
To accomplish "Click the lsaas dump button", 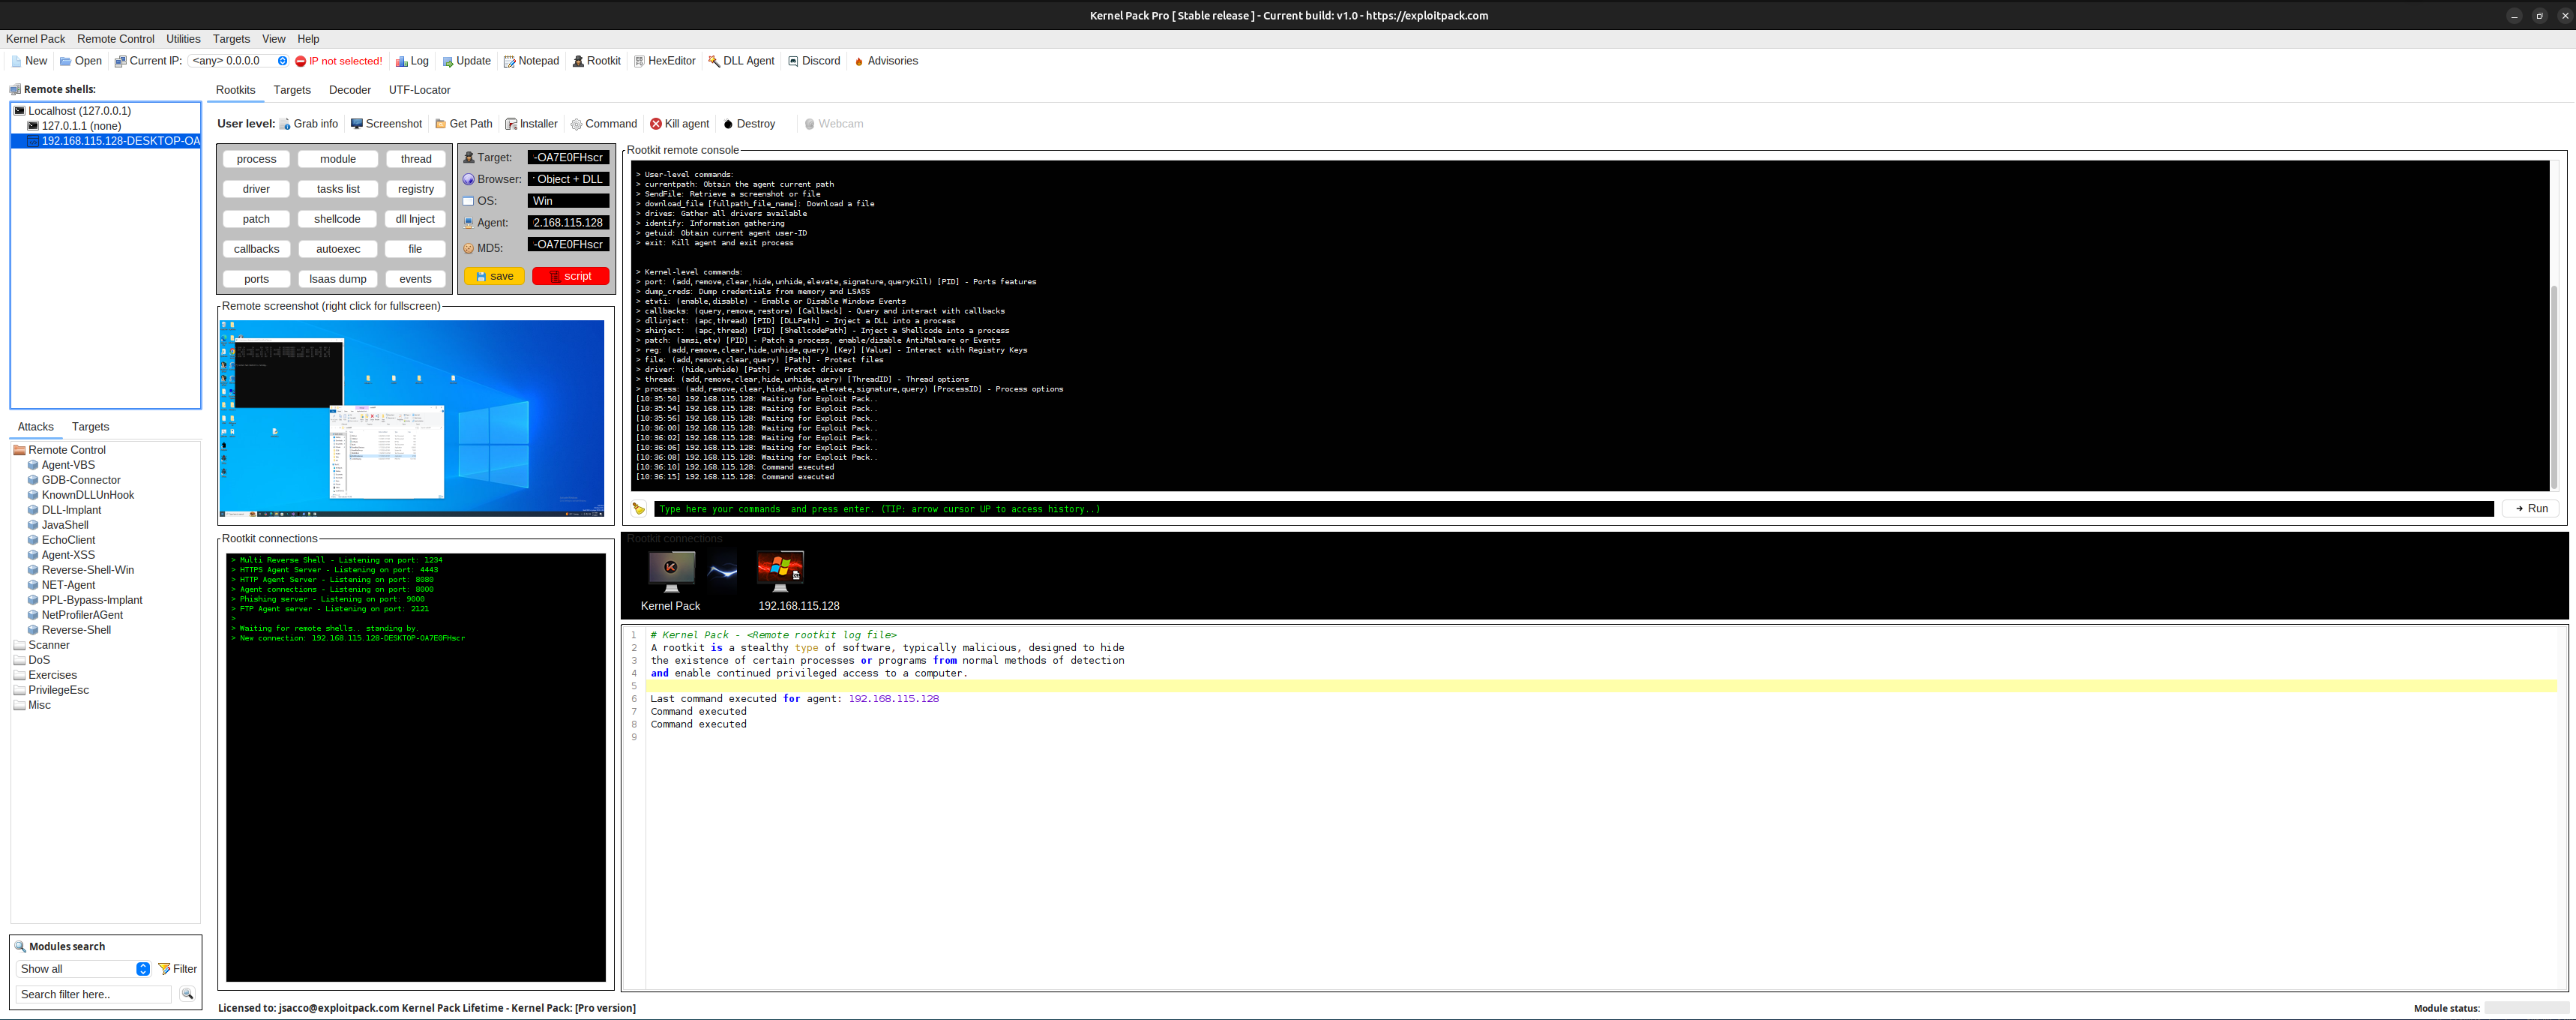I will (337, 279).
